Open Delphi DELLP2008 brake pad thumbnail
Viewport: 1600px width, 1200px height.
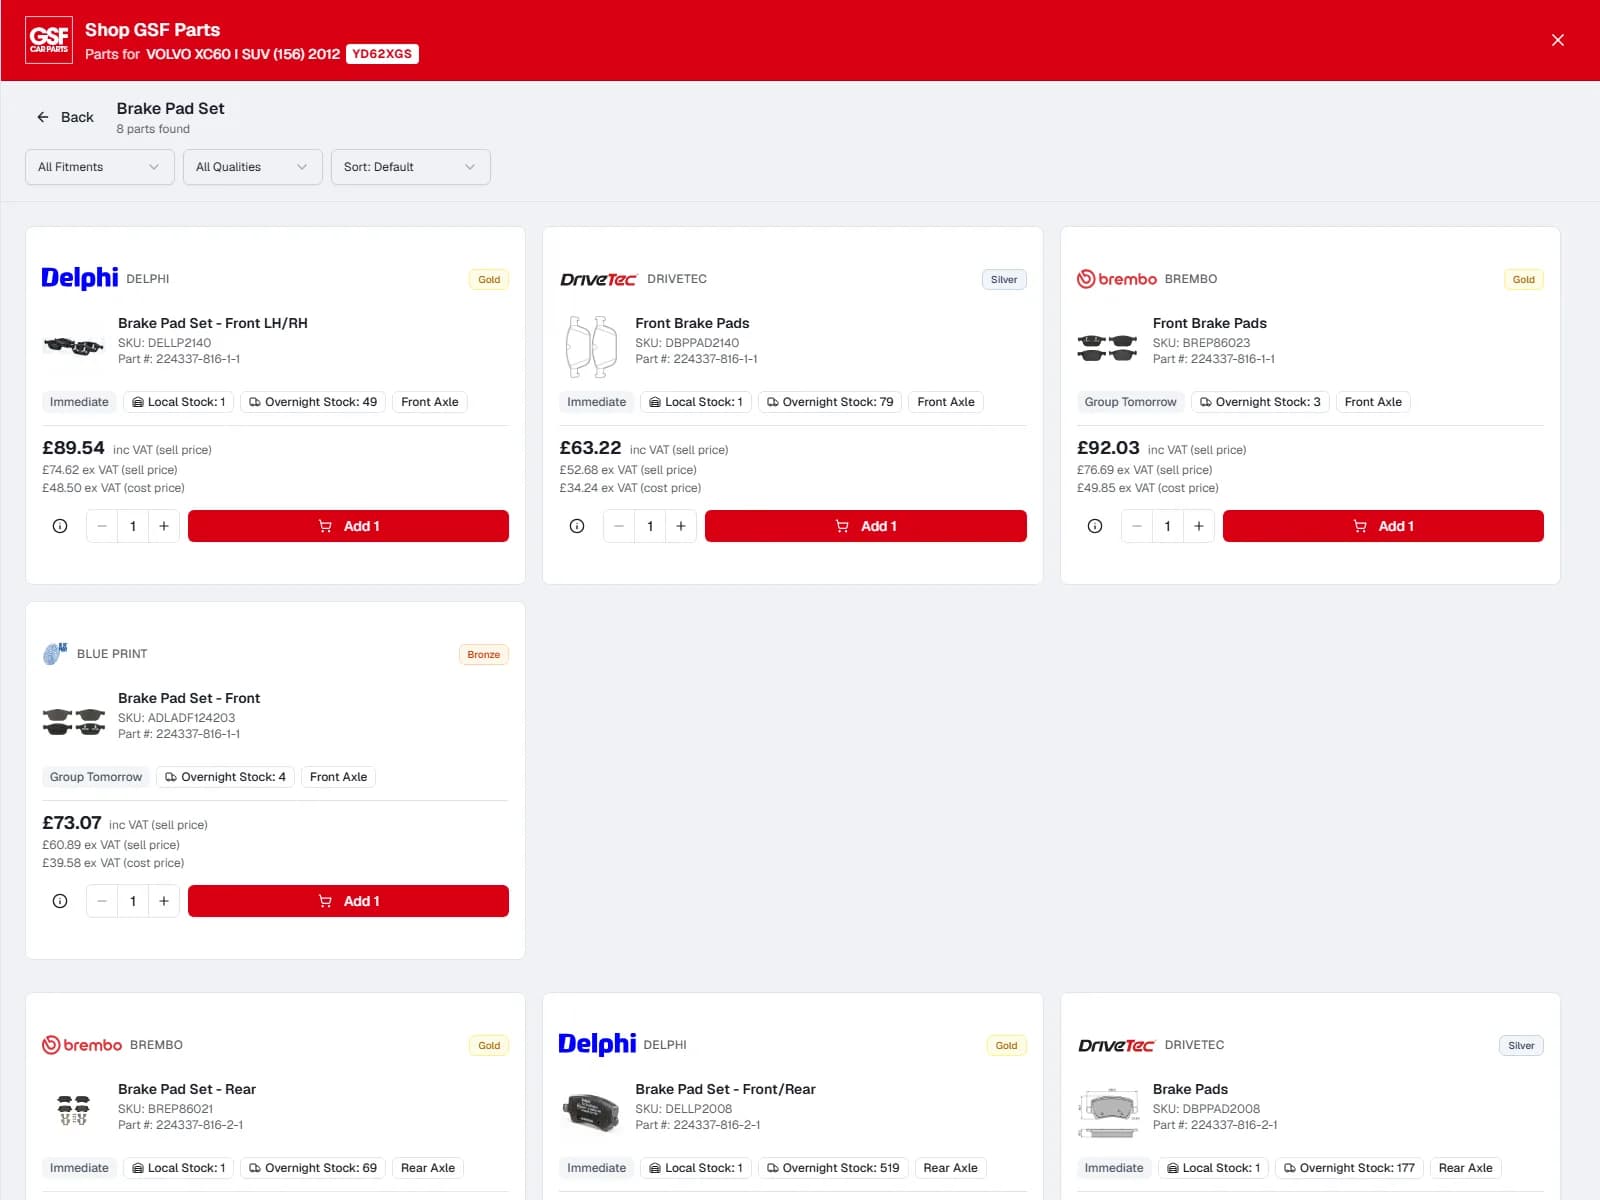[x=591, y=1111]
